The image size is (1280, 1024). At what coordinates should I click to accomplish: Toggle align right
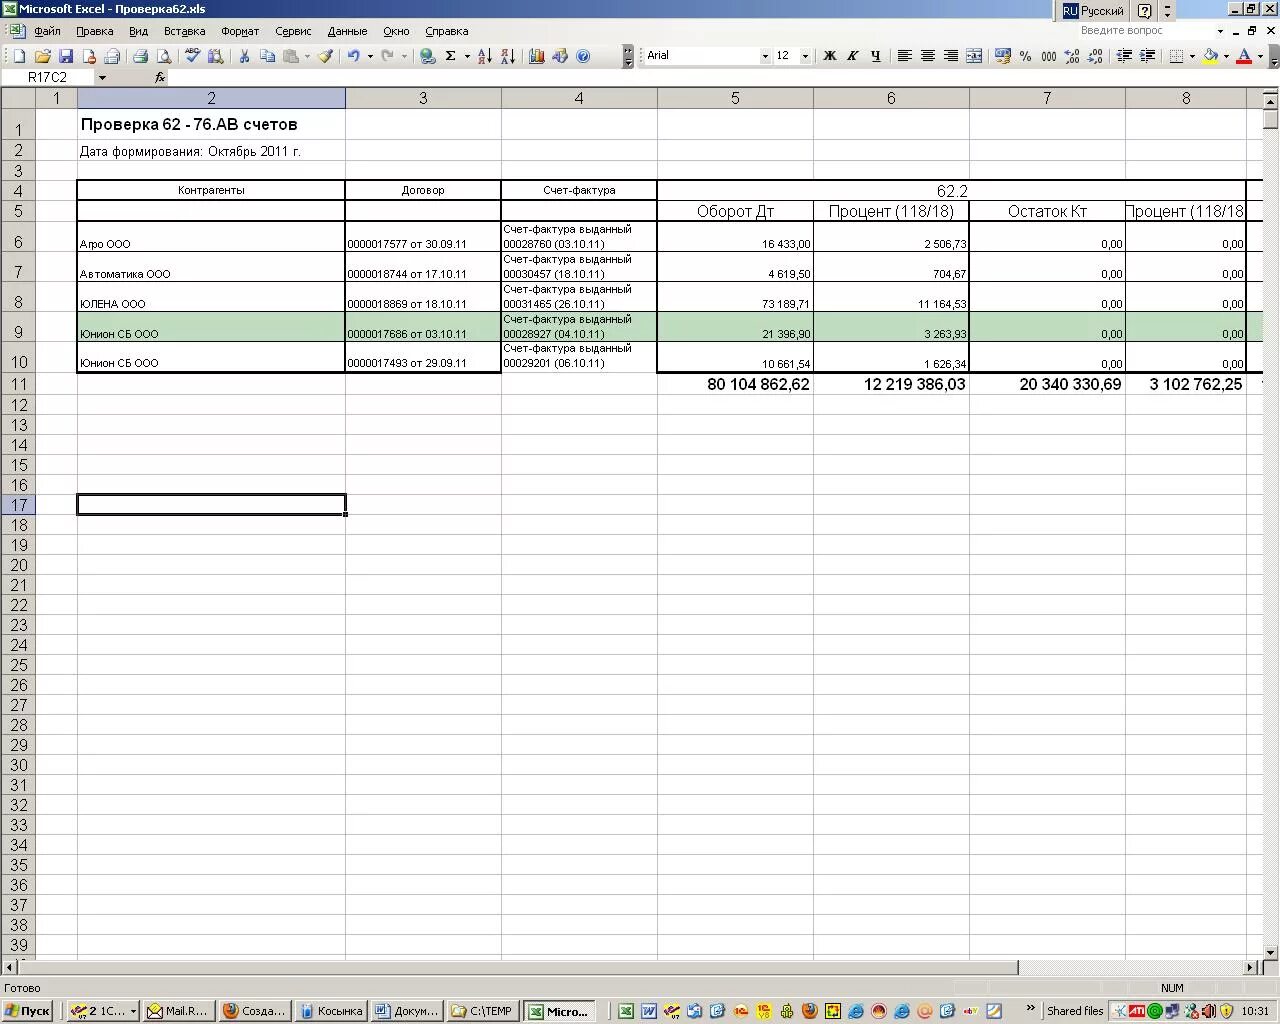(950, 56)
